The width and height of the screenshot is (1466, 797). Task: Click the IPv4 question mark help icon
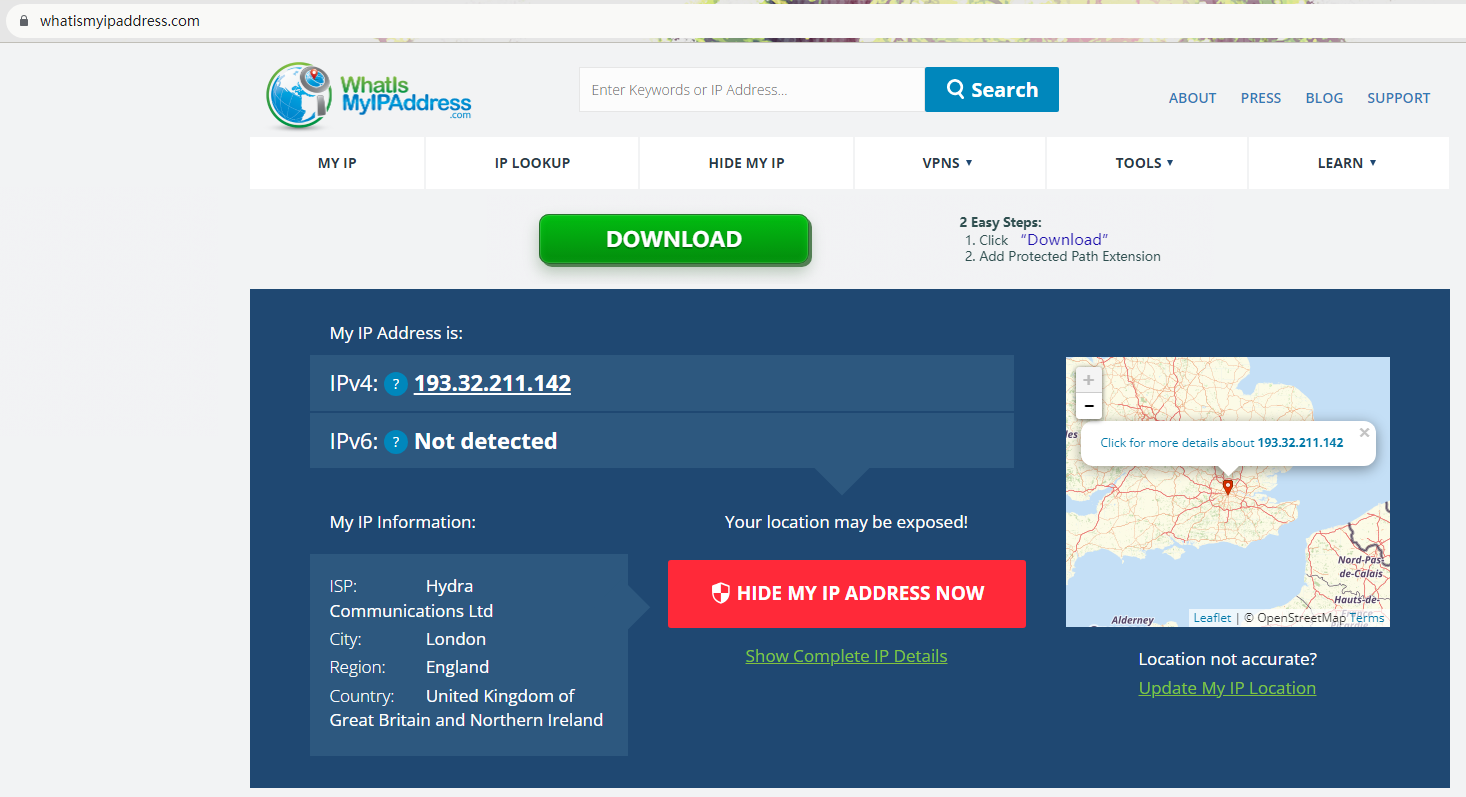click(396, 384)
